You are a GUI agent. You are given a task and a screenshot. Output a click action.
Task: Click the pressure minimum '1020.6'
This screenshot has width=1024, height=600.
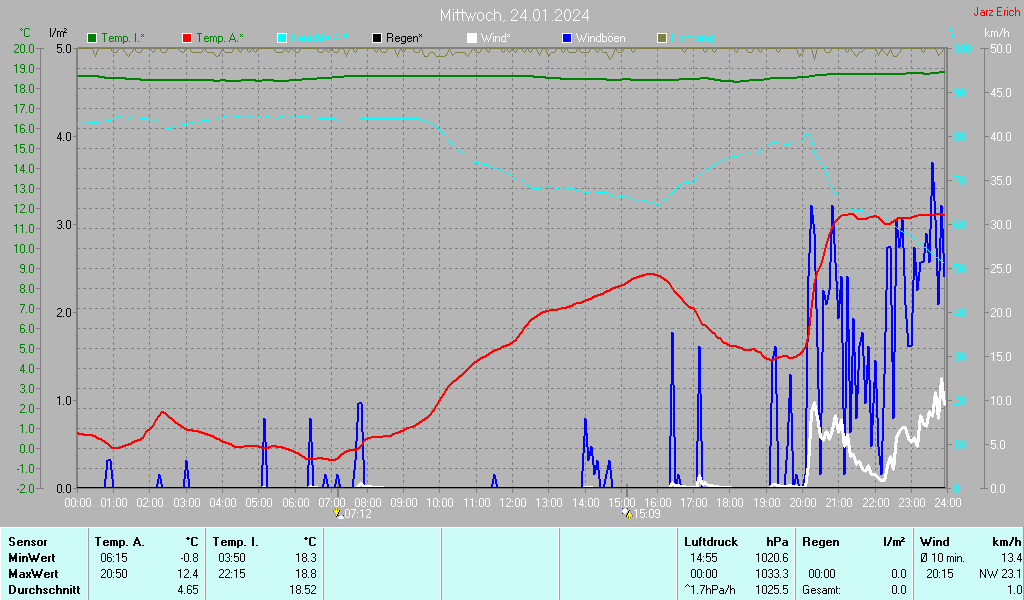point(772,558)
